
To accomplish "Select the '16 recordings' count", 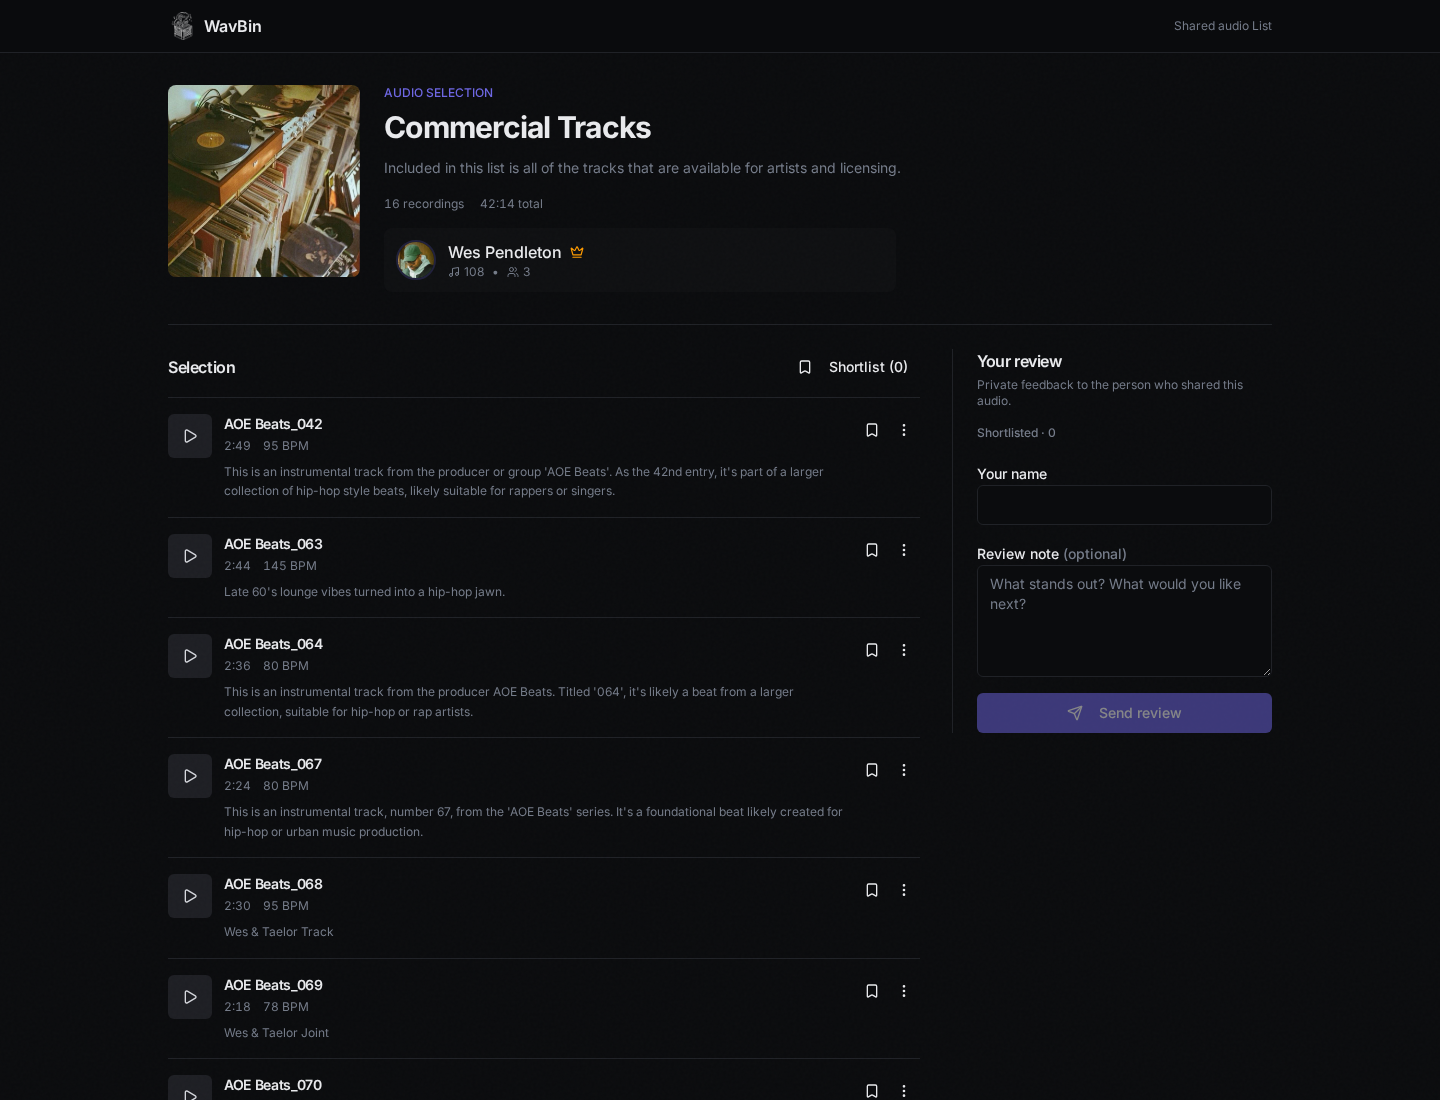I will tap(424, 204).
